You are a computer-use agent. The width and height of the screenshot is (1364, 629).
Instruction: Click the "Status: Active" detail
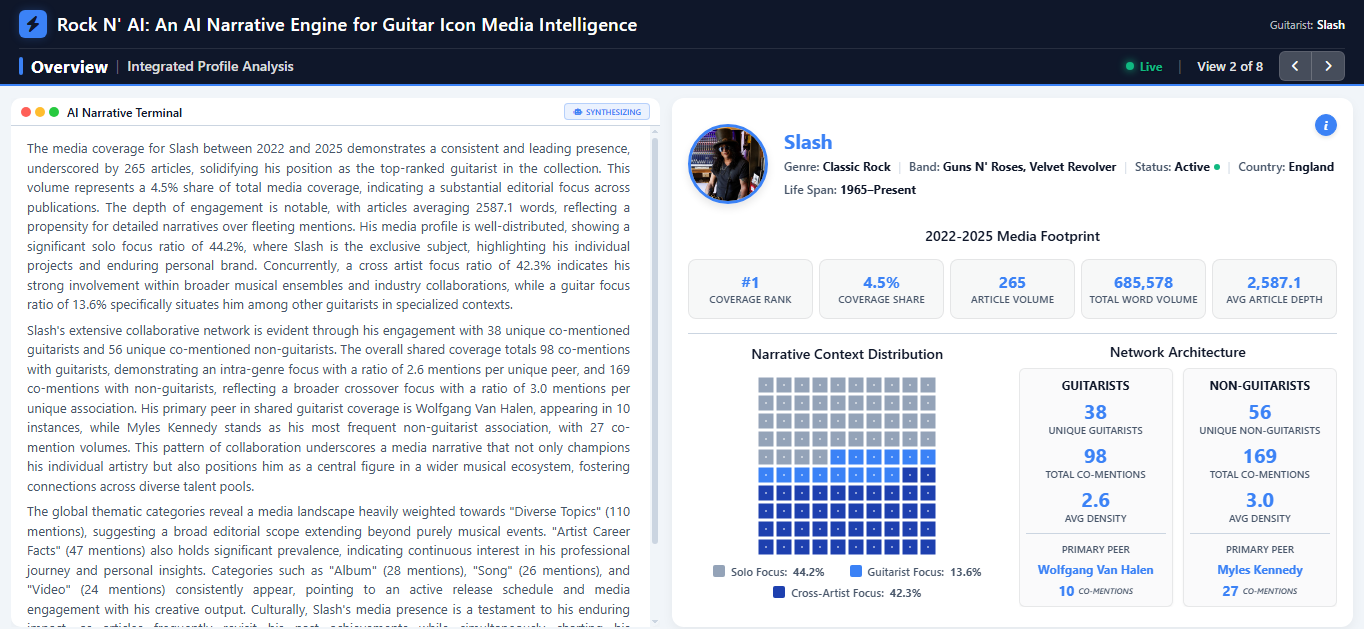[1177, 167]
